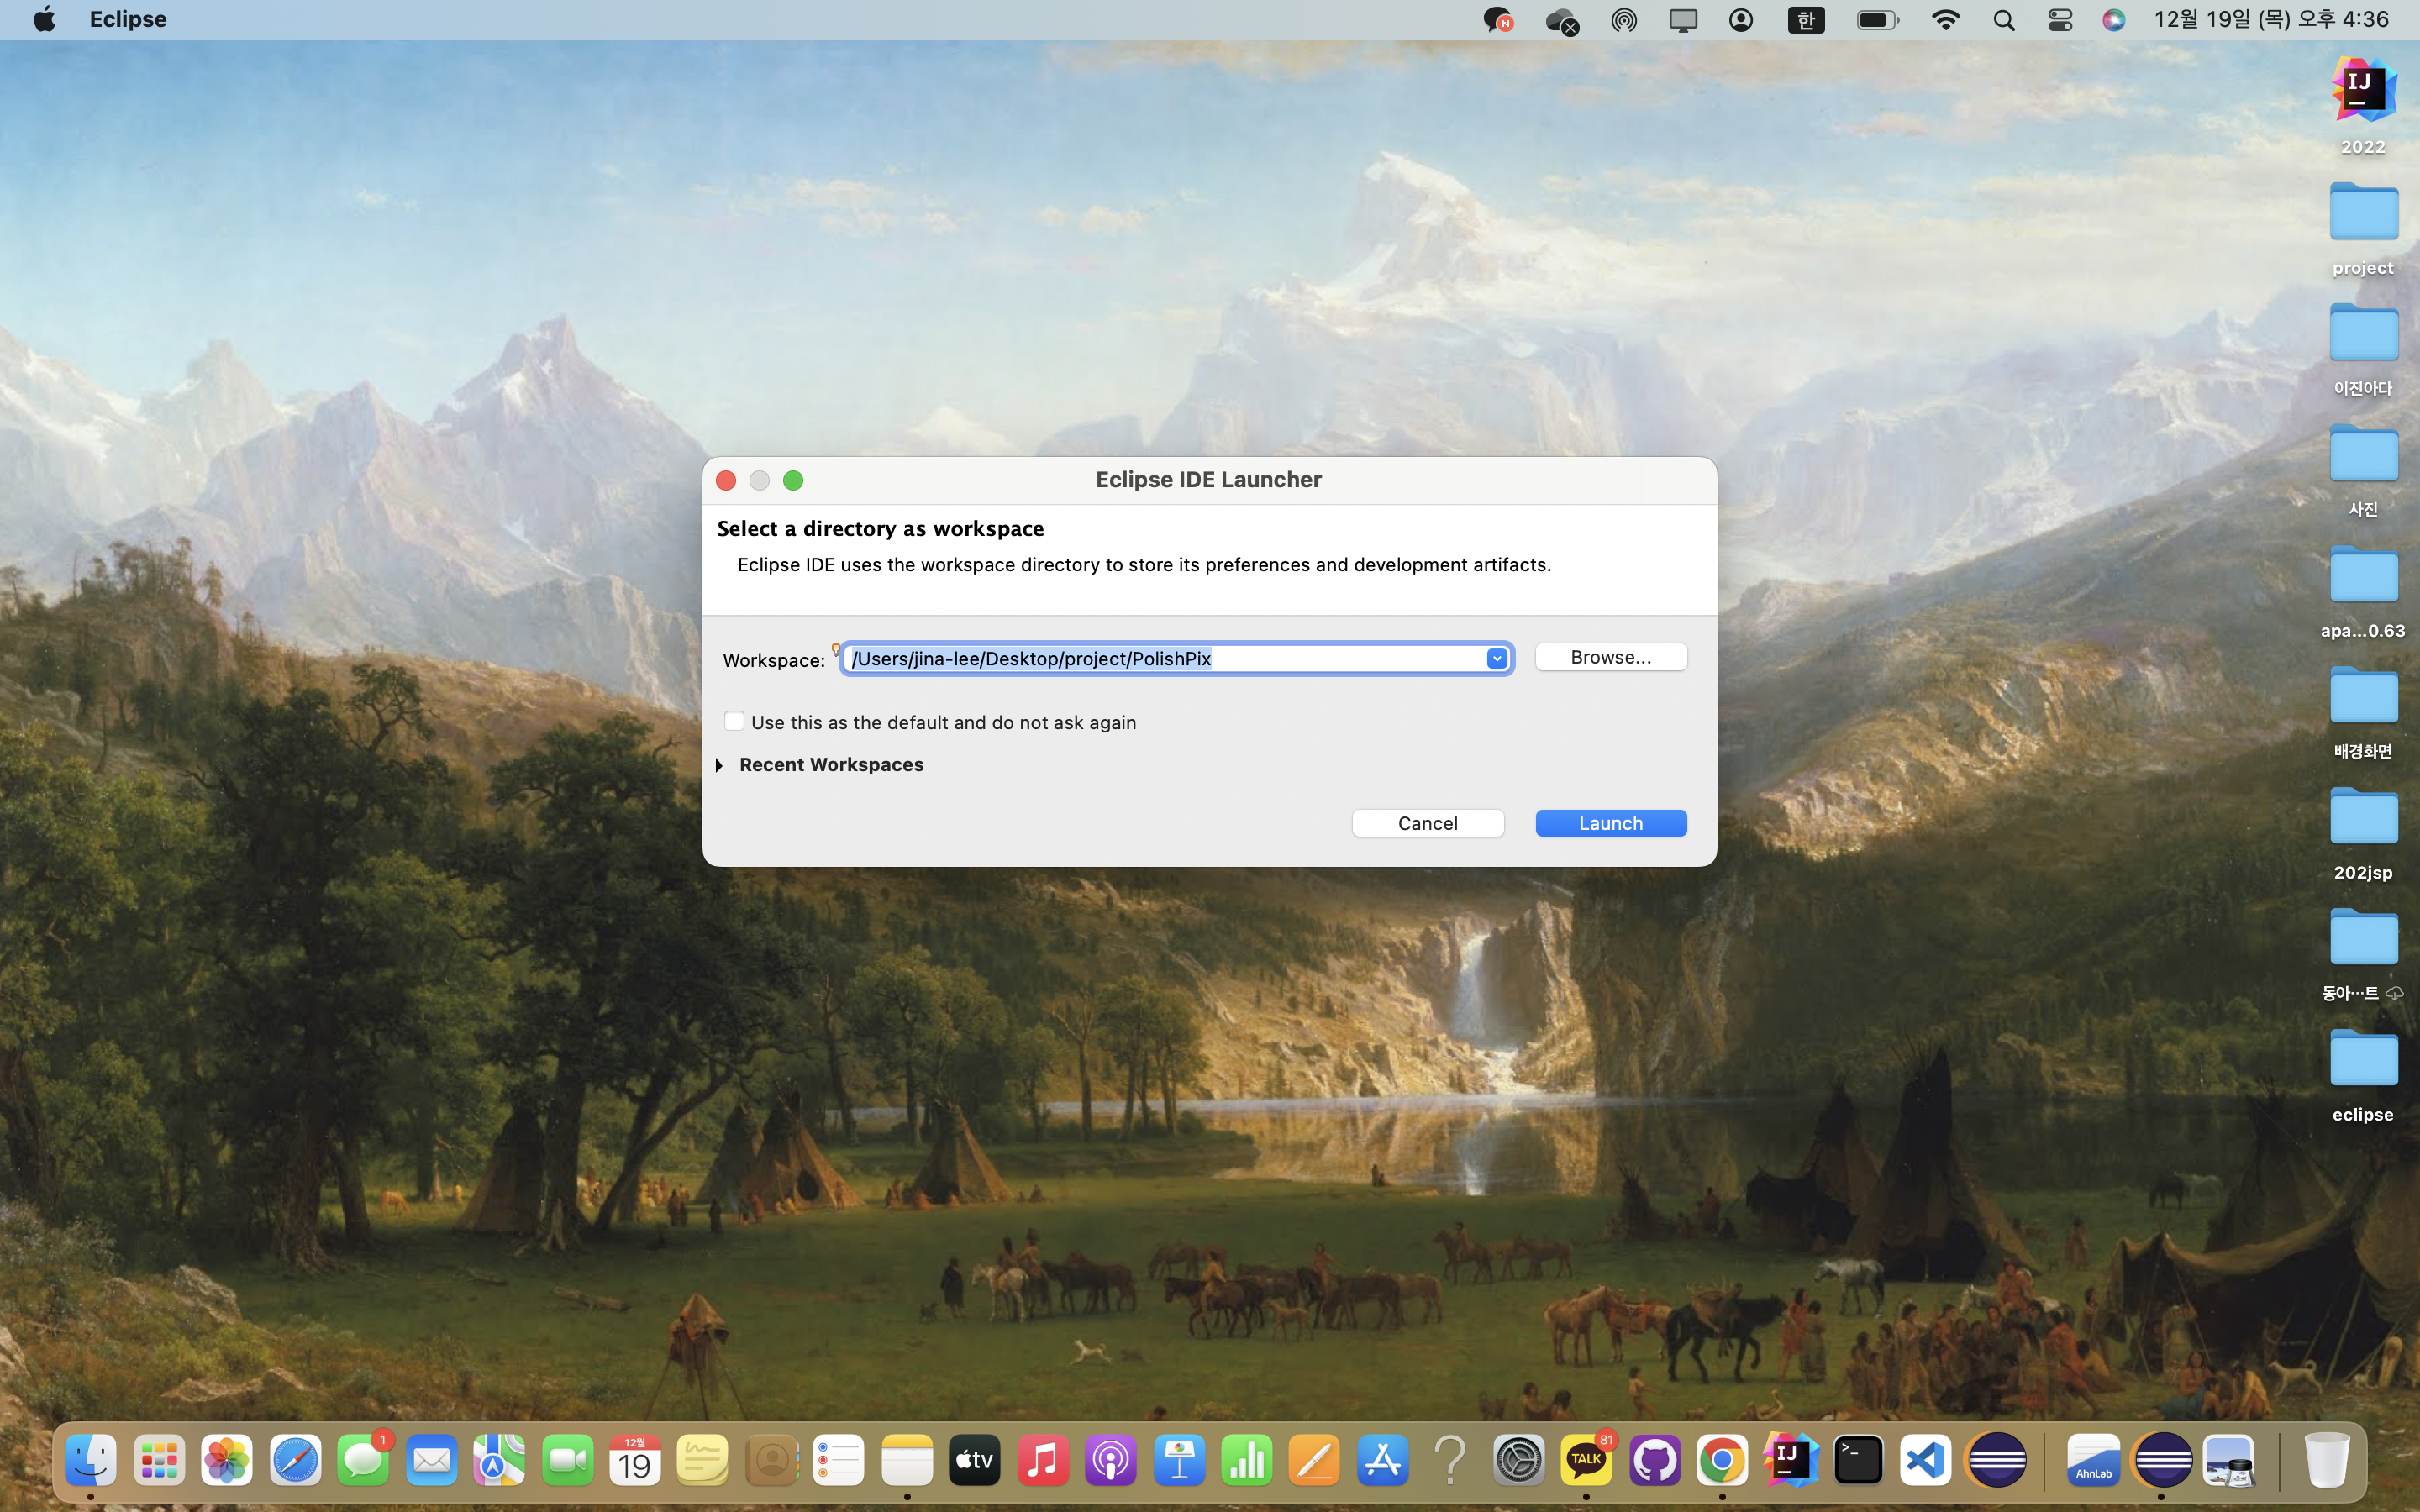The width and height of the screenshot is (2420, 1512).
Task: Open Mail from the Dock
Action: (x=431, y=1461)
